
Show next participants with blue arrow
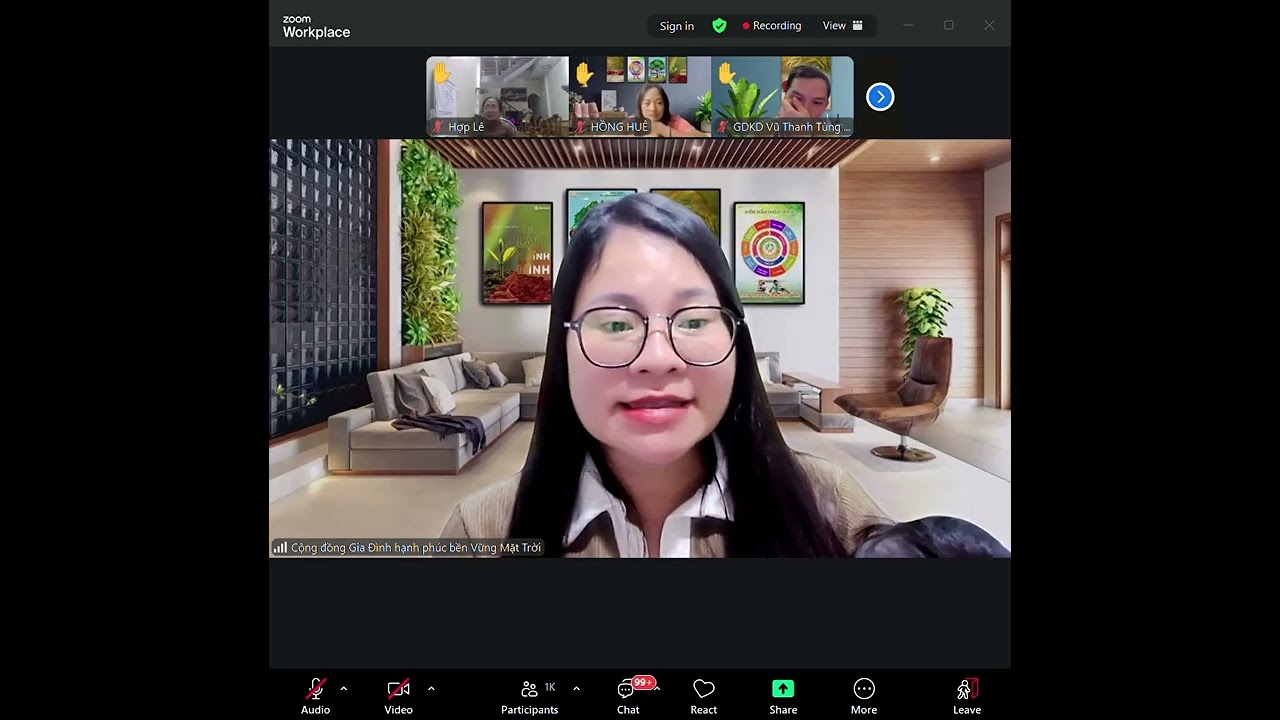(880, 97)
